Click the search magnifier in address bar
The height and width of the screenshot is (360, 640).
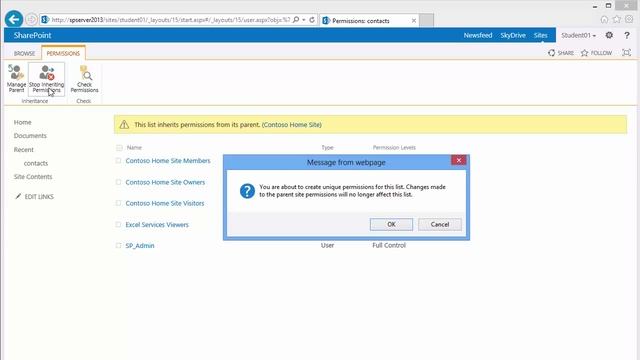[x=296, y=20]
